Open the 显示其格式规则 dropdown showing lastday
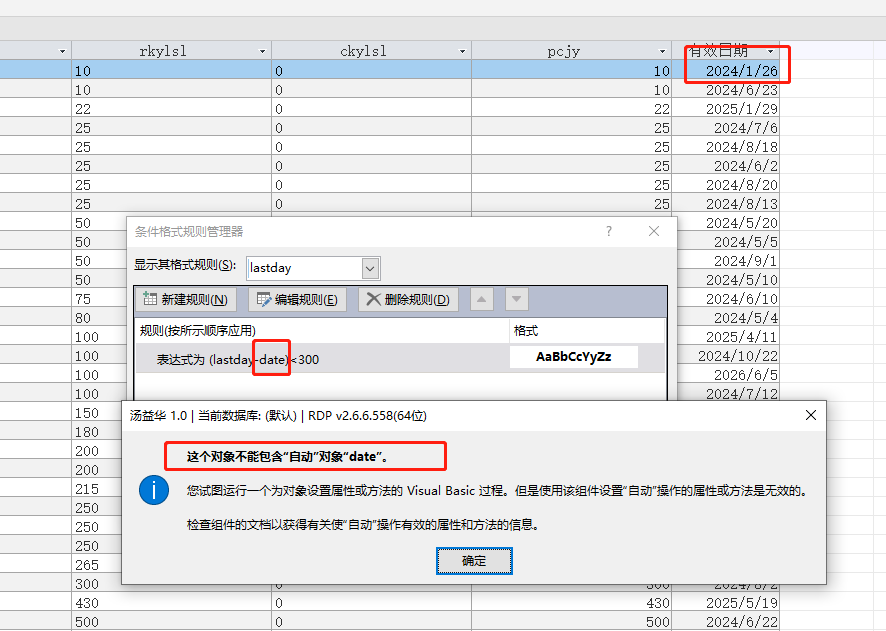The image size is (886, 631). pyautogui.click(x=370, y=268)
